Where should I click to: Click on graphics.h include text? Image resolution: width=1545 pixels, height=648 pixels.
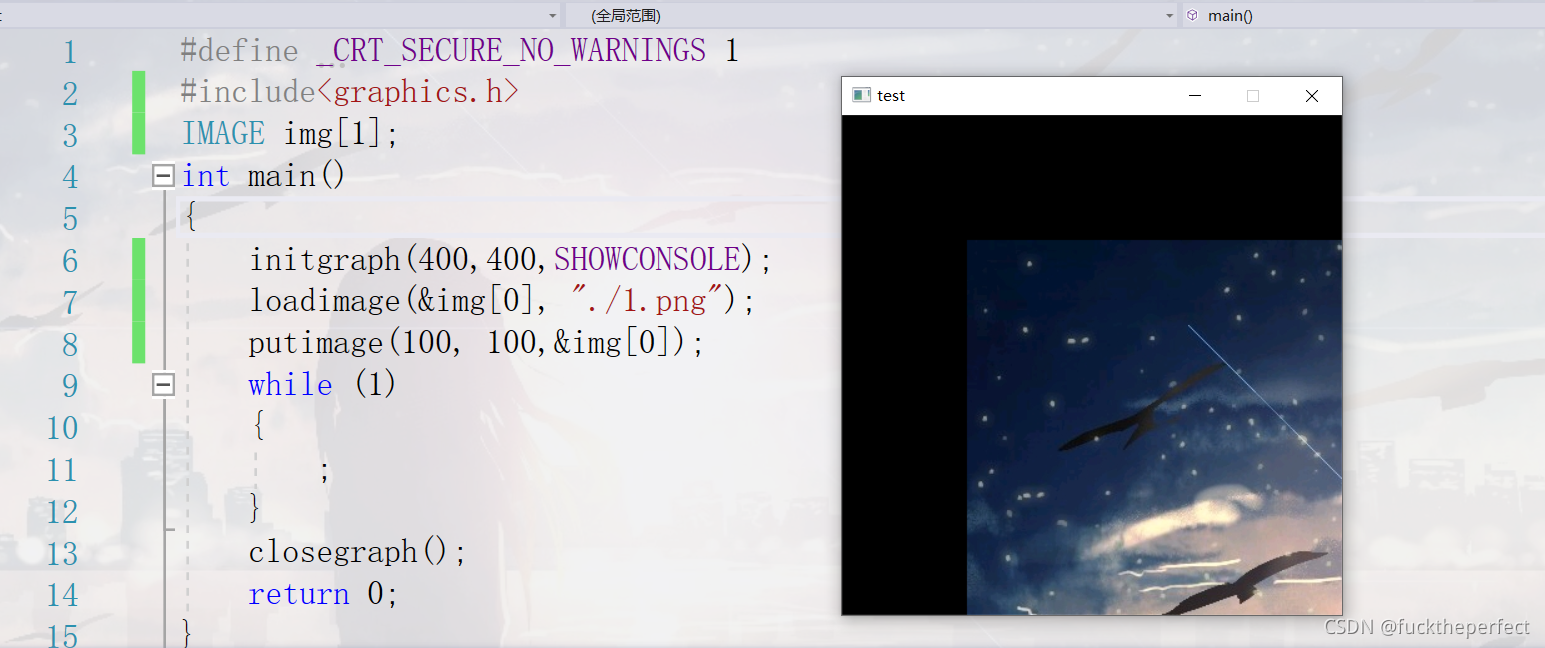(x=418, y=92)
